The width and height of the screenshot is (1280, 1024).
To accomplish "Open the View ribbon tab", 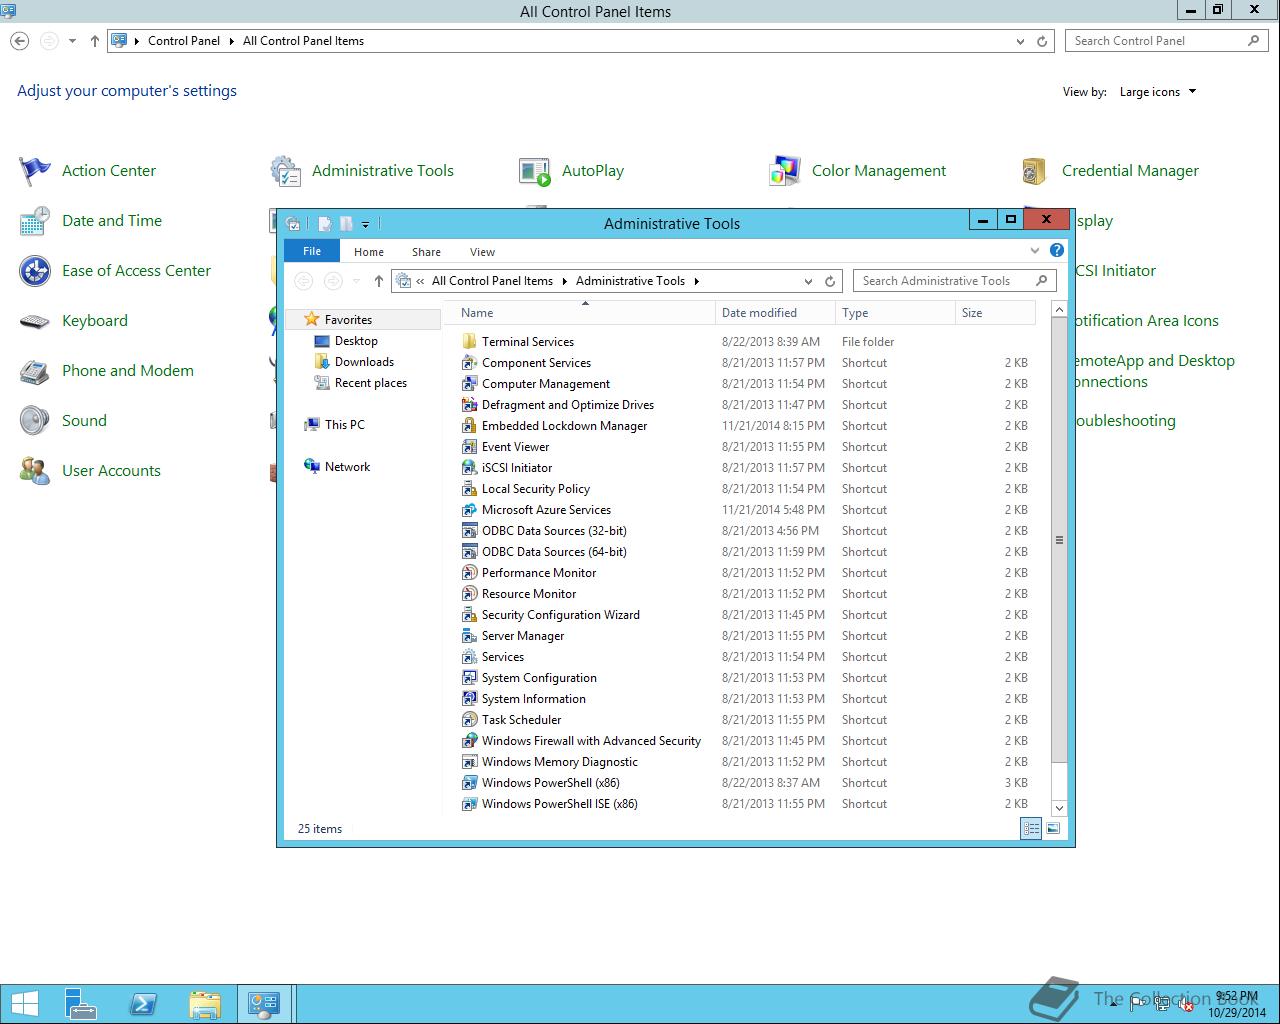I will (482, 252).
